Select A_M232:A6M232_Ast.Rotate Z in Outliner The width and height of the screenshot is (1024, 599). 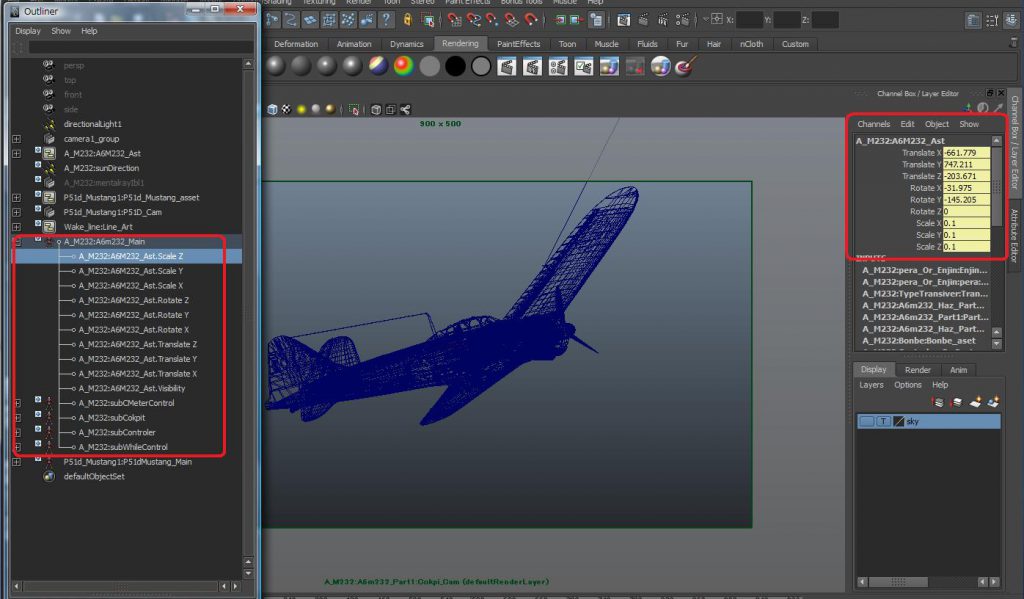(133, 300)
